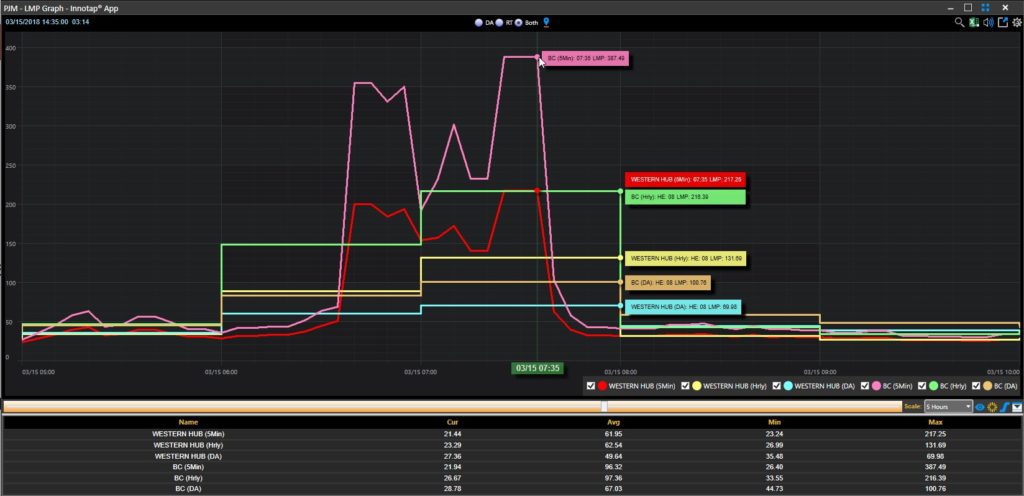Click the Name column header
This screenshot has width=1024, height=496.
point(189,422)
